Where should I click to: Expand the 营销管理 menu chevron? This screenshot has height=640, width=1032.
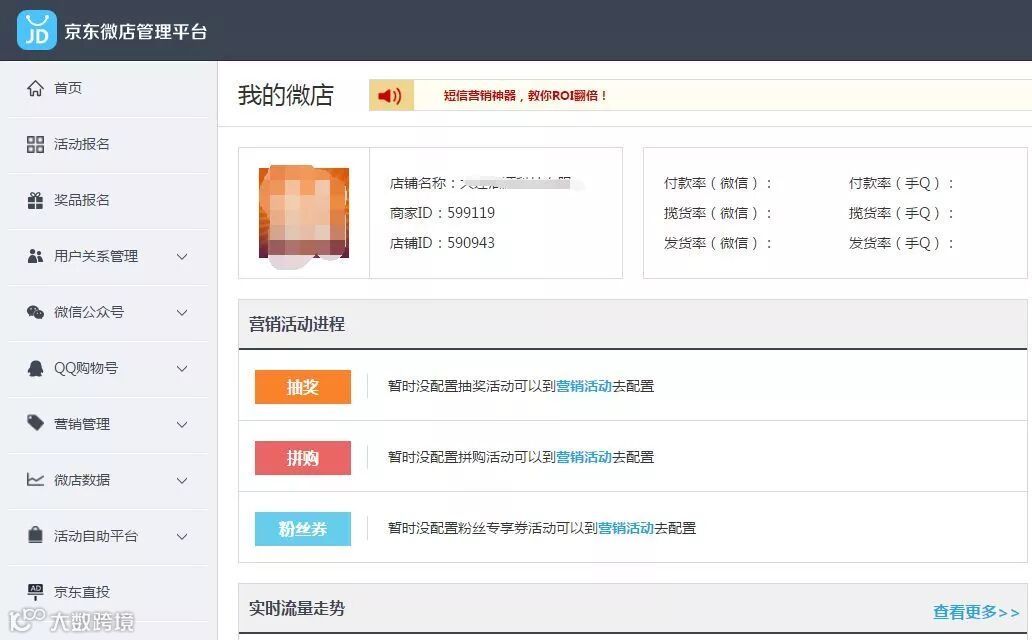click(x=182, y=425)
